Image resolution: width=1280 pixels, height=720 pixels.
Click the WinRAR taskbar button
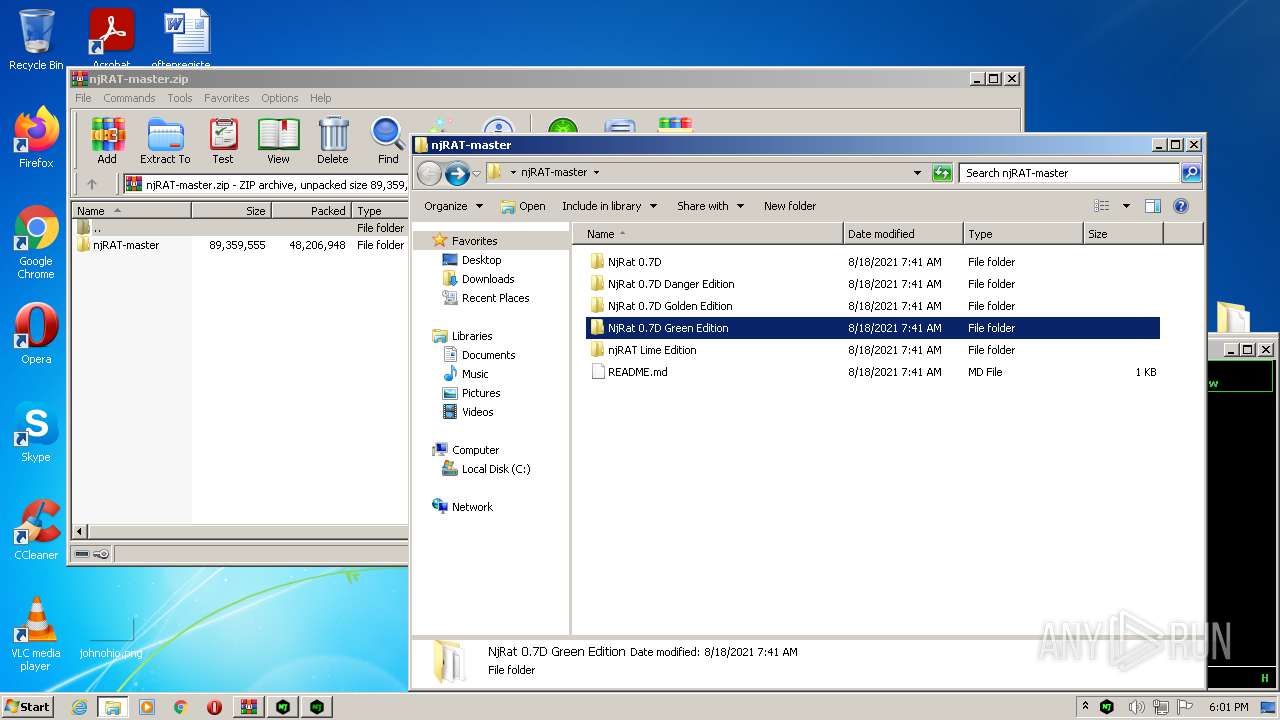(249, 707)
